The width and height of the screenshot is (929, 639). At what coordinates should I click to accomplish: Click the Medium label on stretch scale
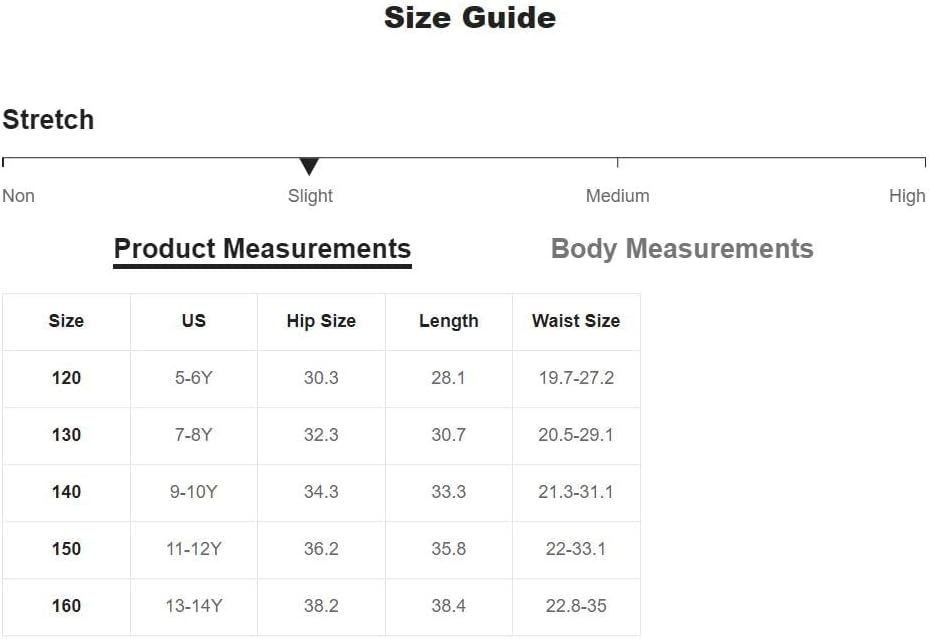point(617,196)
